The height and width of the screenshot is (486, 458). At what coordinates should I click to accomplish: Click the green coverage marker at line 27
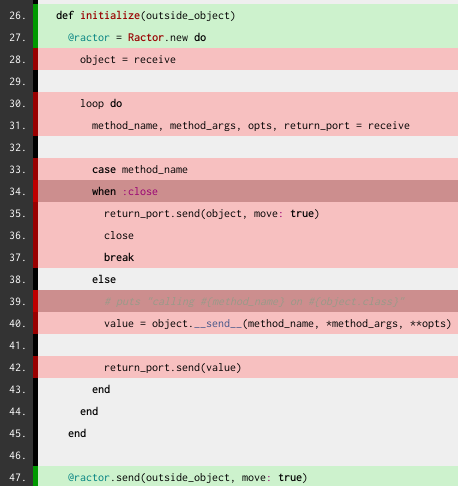(35, 37)
